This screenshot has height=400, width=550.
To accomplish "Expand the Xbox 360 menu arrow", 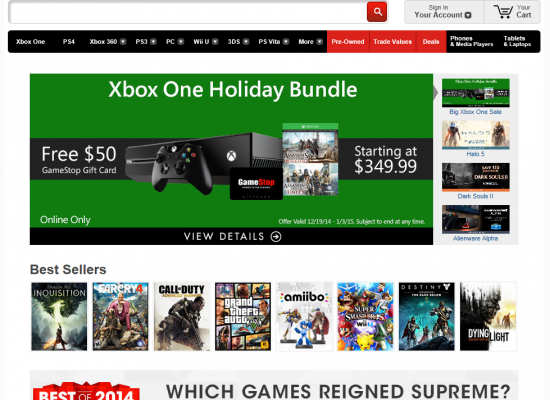I will (123, 42).
